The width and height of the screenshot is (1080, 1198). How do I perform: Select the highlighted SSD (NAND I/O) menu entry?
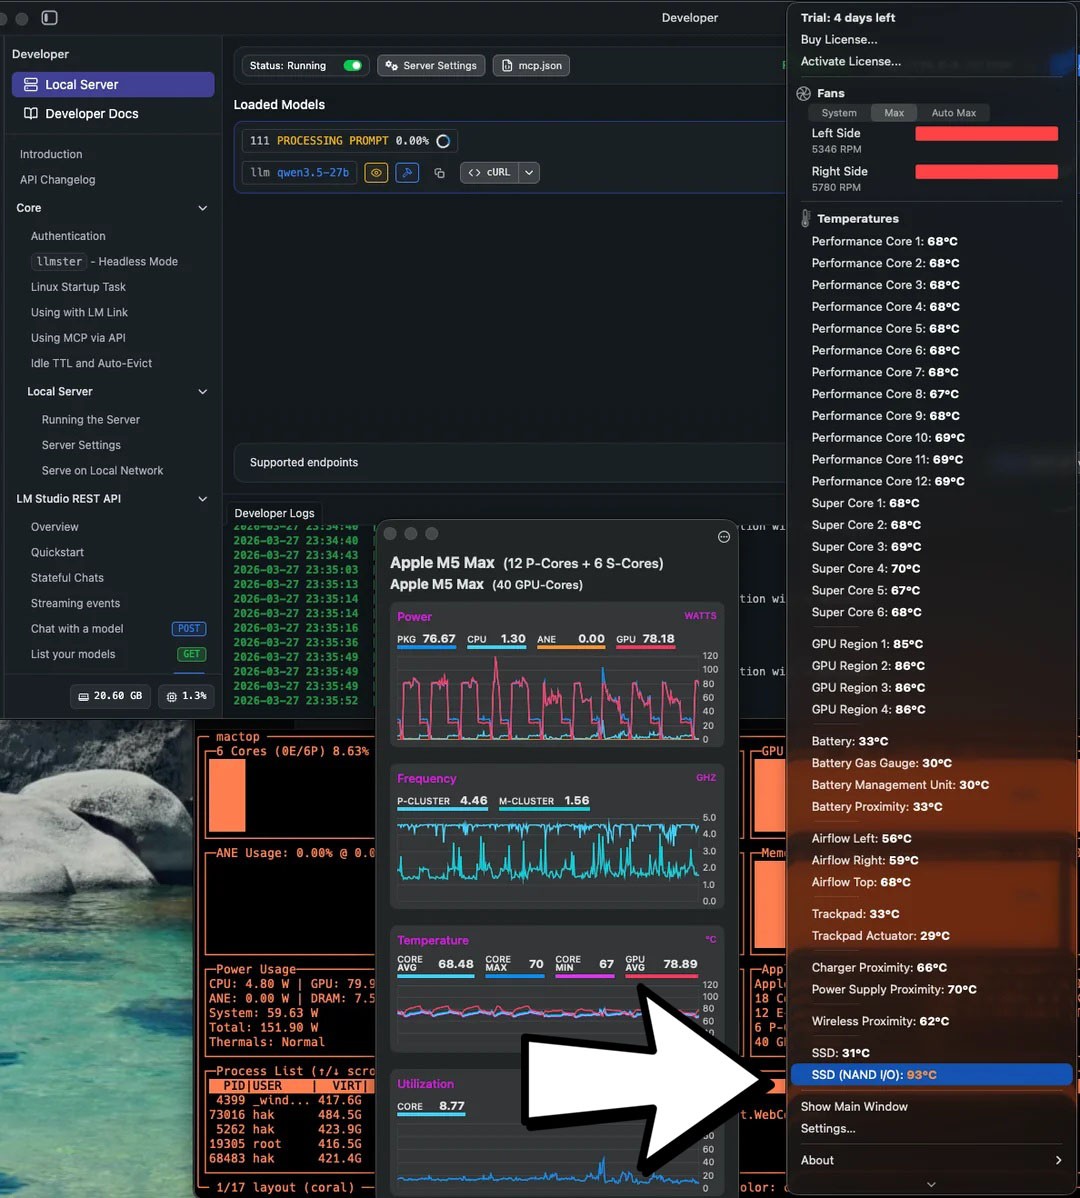pos(931,1075)
